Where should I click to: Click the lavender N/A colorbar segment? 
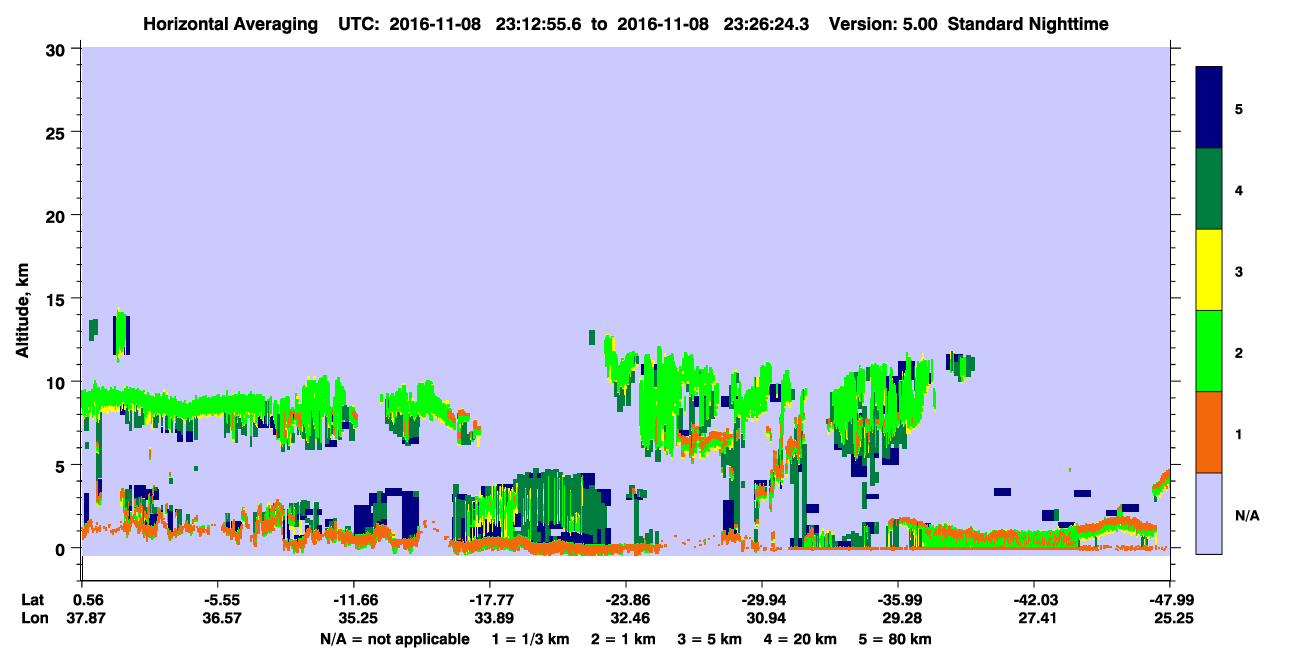pyautogui.click(x=1209, y=513)
